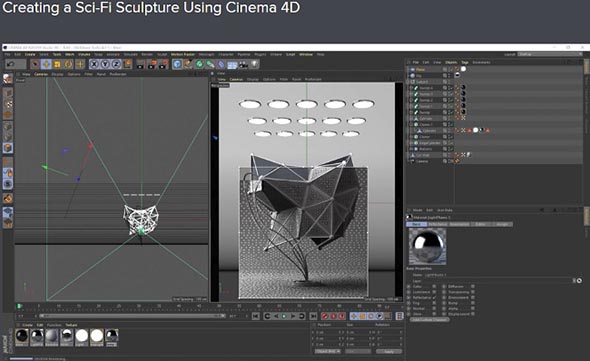The image size is (590, 361).
Task: Select the first black material thumbnail
Action: click(22, 337)
